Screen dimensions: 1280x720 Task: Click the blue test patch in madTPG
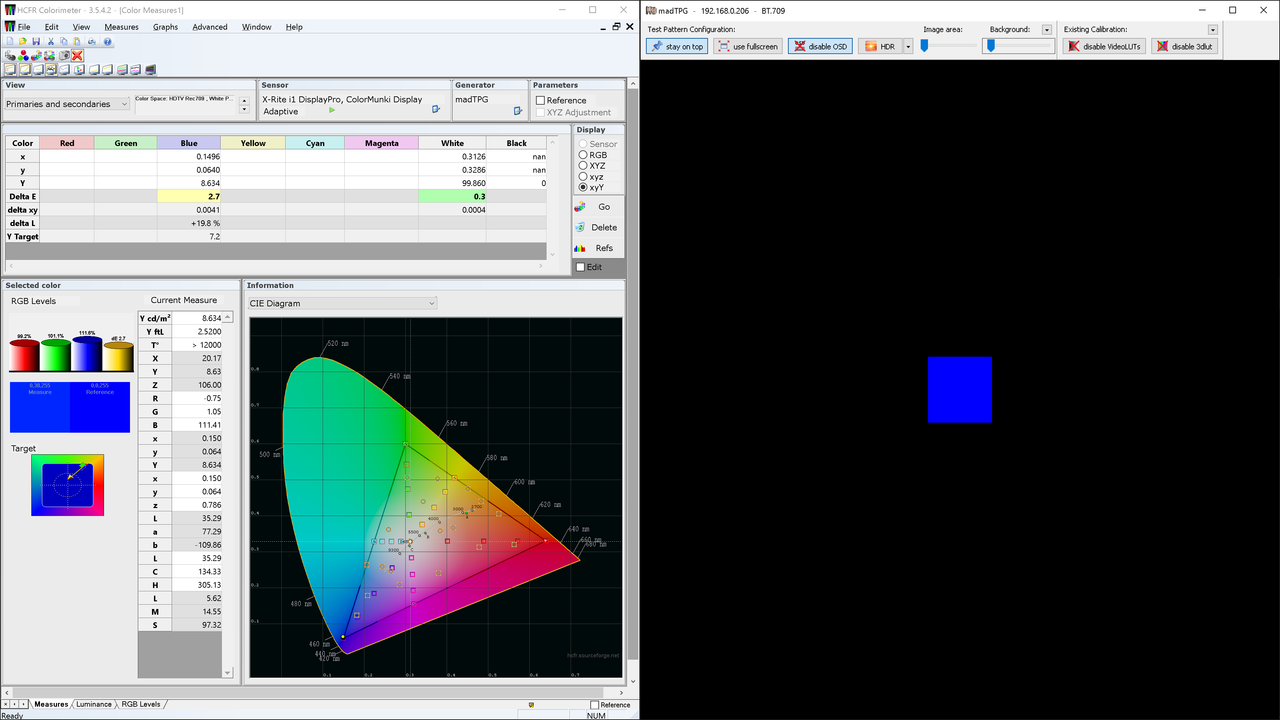[x=960, y=390]
